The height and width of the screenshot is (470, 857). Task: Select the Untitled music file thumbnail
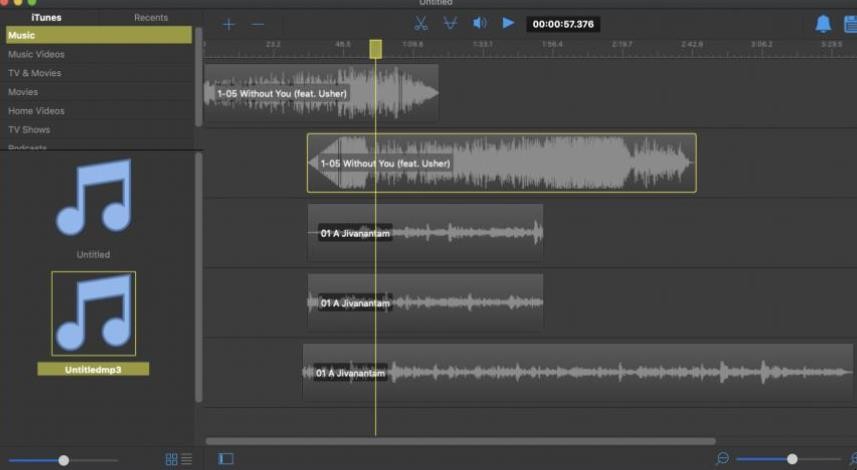(94, 198)
